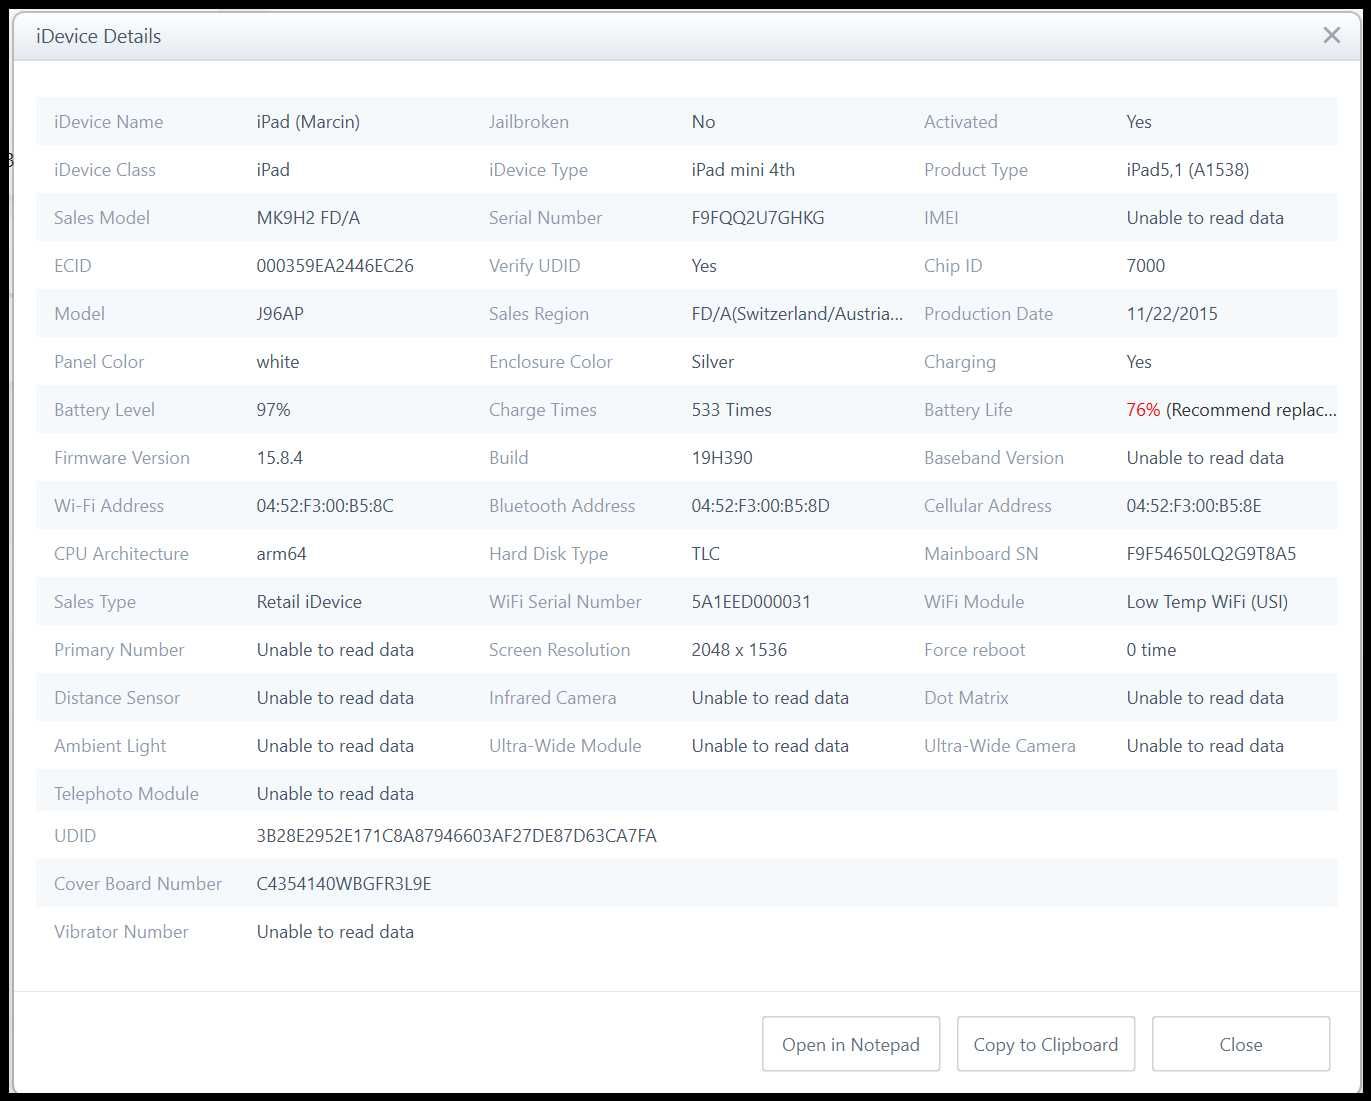Select the ECID value 000359EA2446EC26

(335, 266)
